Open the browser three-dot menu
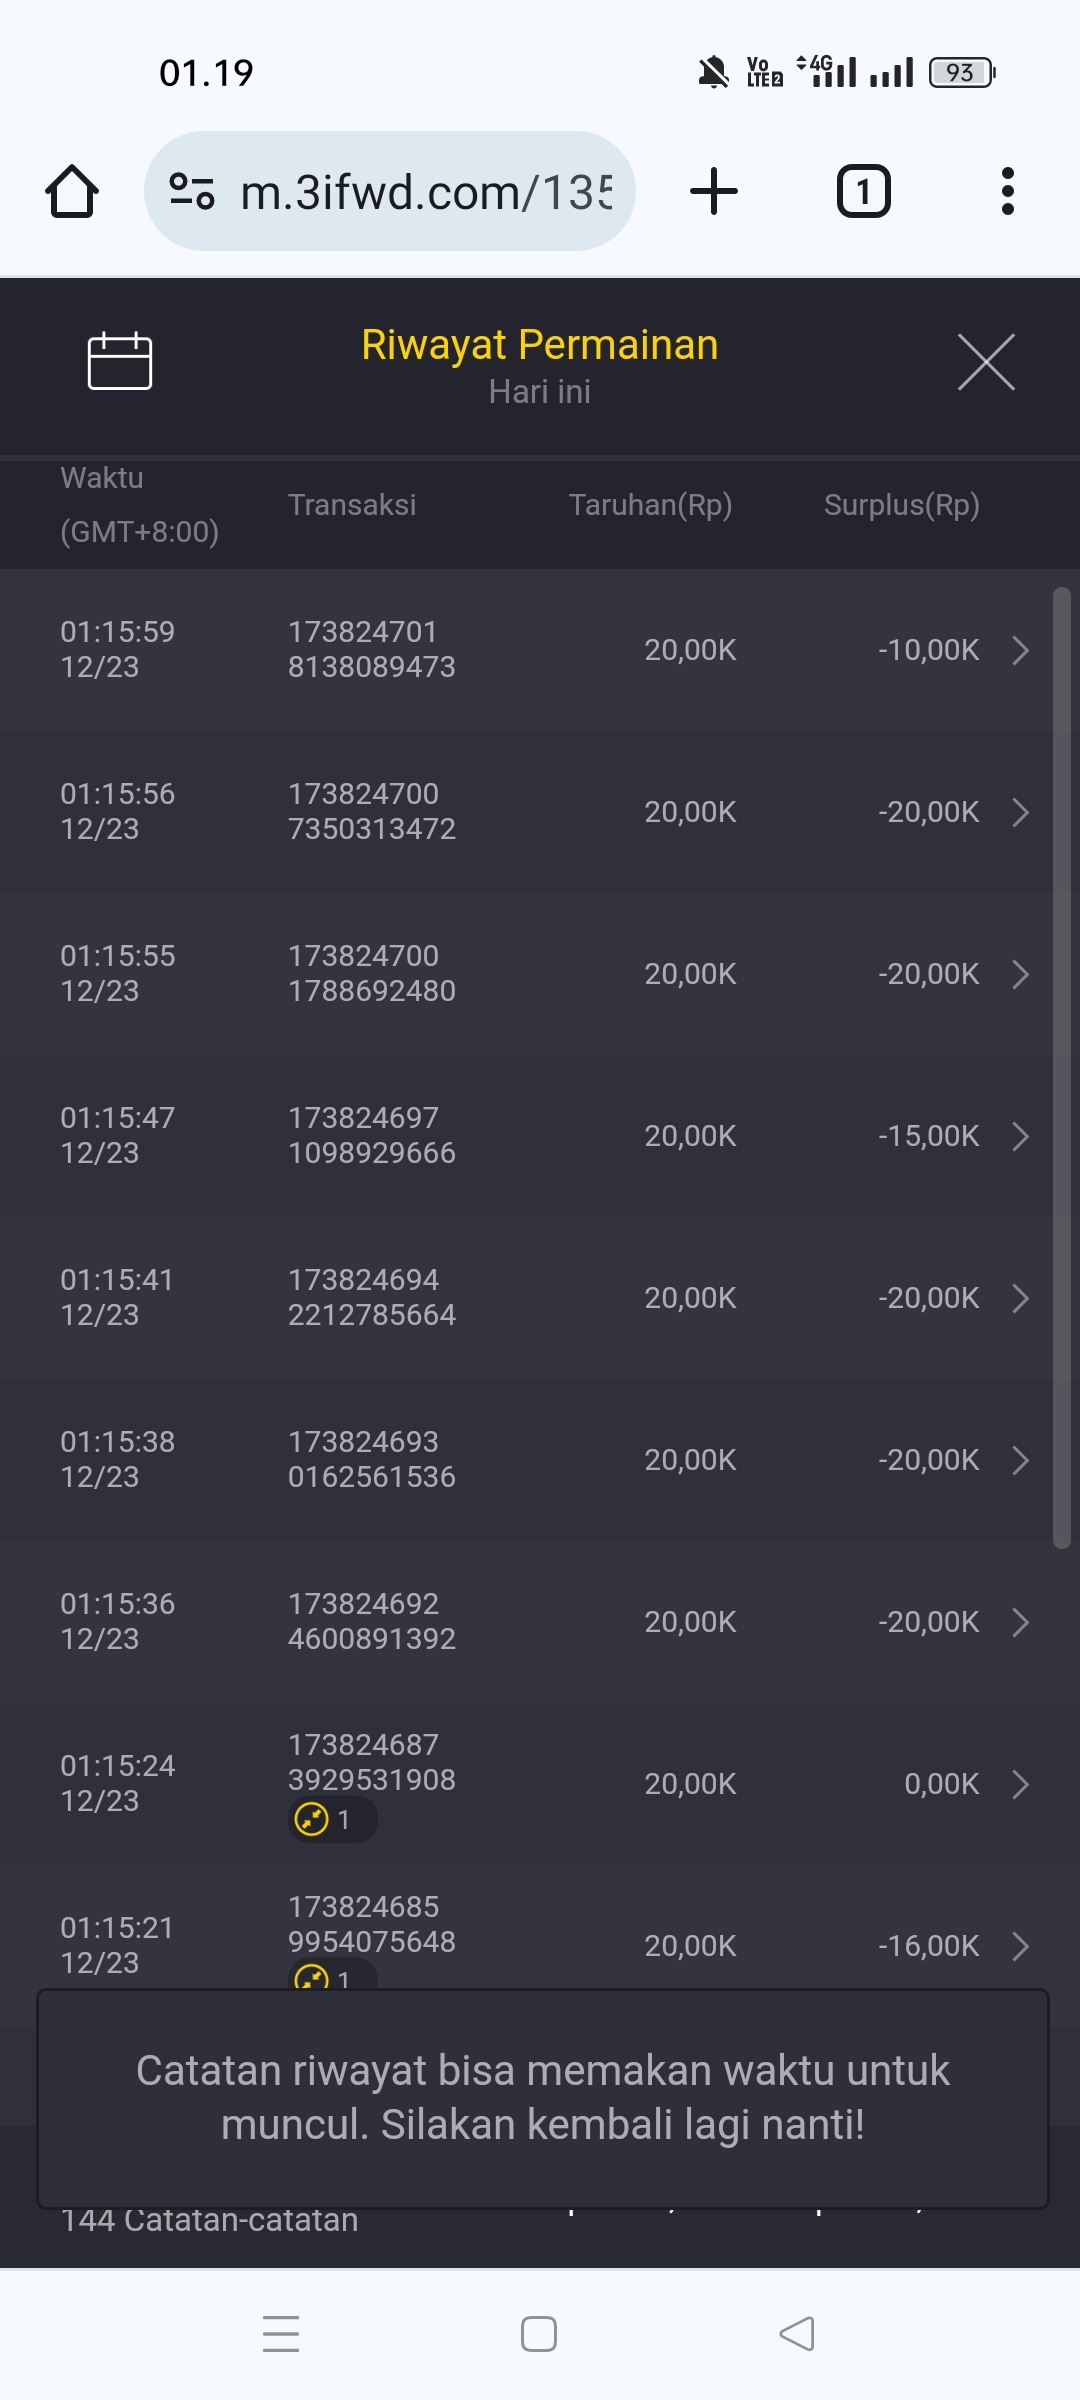The width and height of the screenshot is (1080, 2400). tap(1007, 191)
